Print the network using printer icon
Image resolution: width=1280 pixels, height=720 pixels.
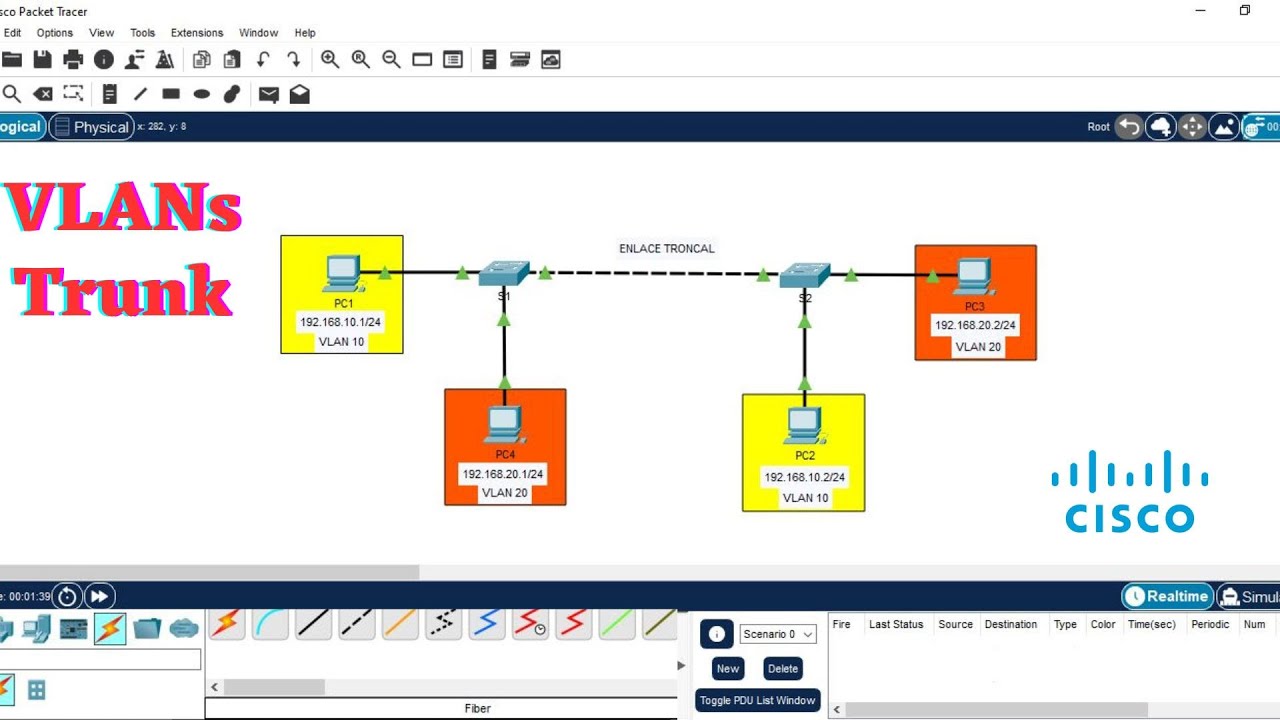[73, 60]
